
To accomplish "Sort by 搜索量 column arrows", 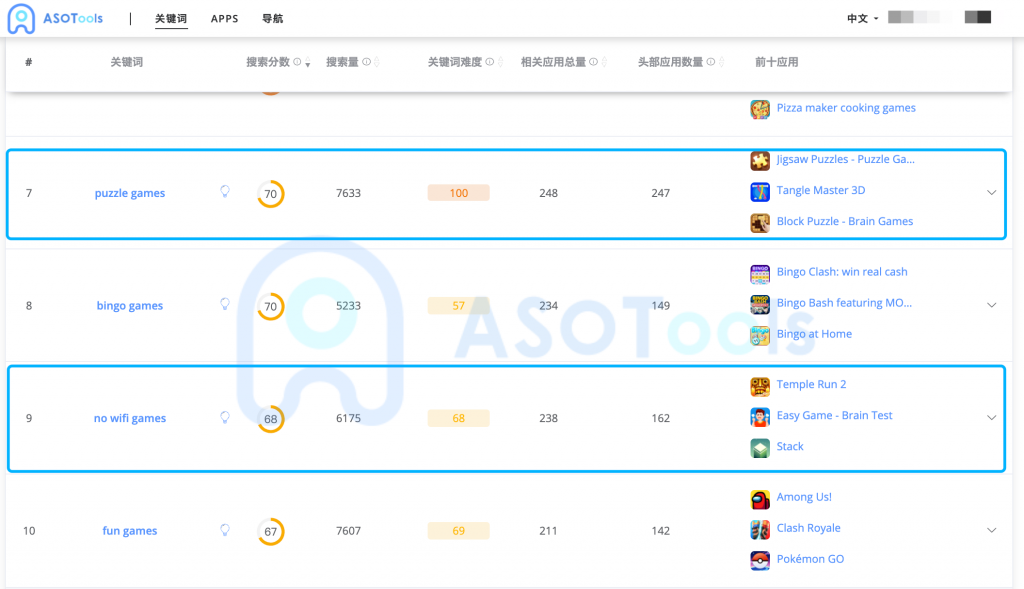I will pyautogui.click(x=377, y=62).
